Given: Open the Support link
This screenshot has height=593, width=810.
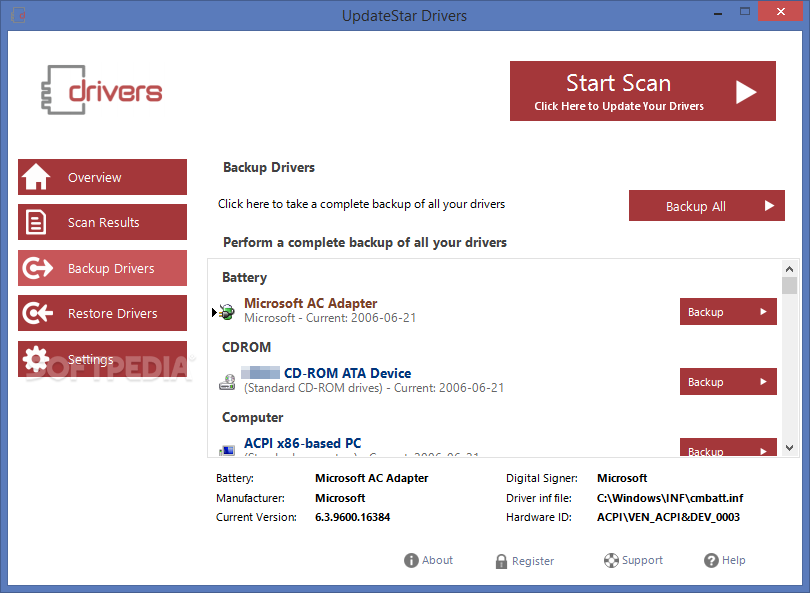Looking at the screenshot, I should (633, 560).
